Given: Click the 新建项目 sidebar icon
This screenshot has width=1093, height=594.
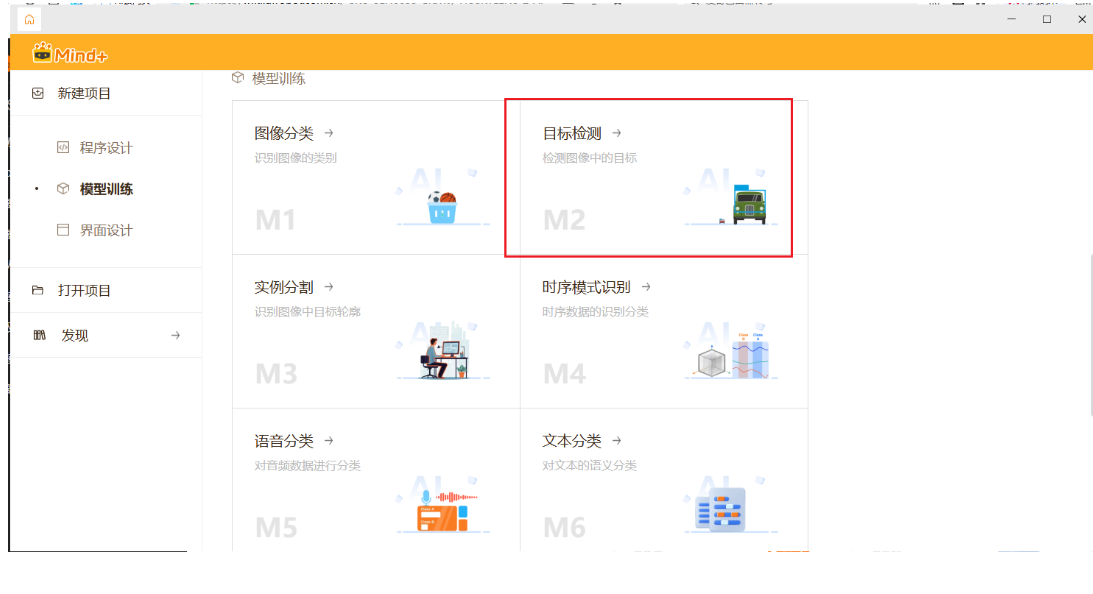Looking at the screenshot, I should tap(38, 93).
